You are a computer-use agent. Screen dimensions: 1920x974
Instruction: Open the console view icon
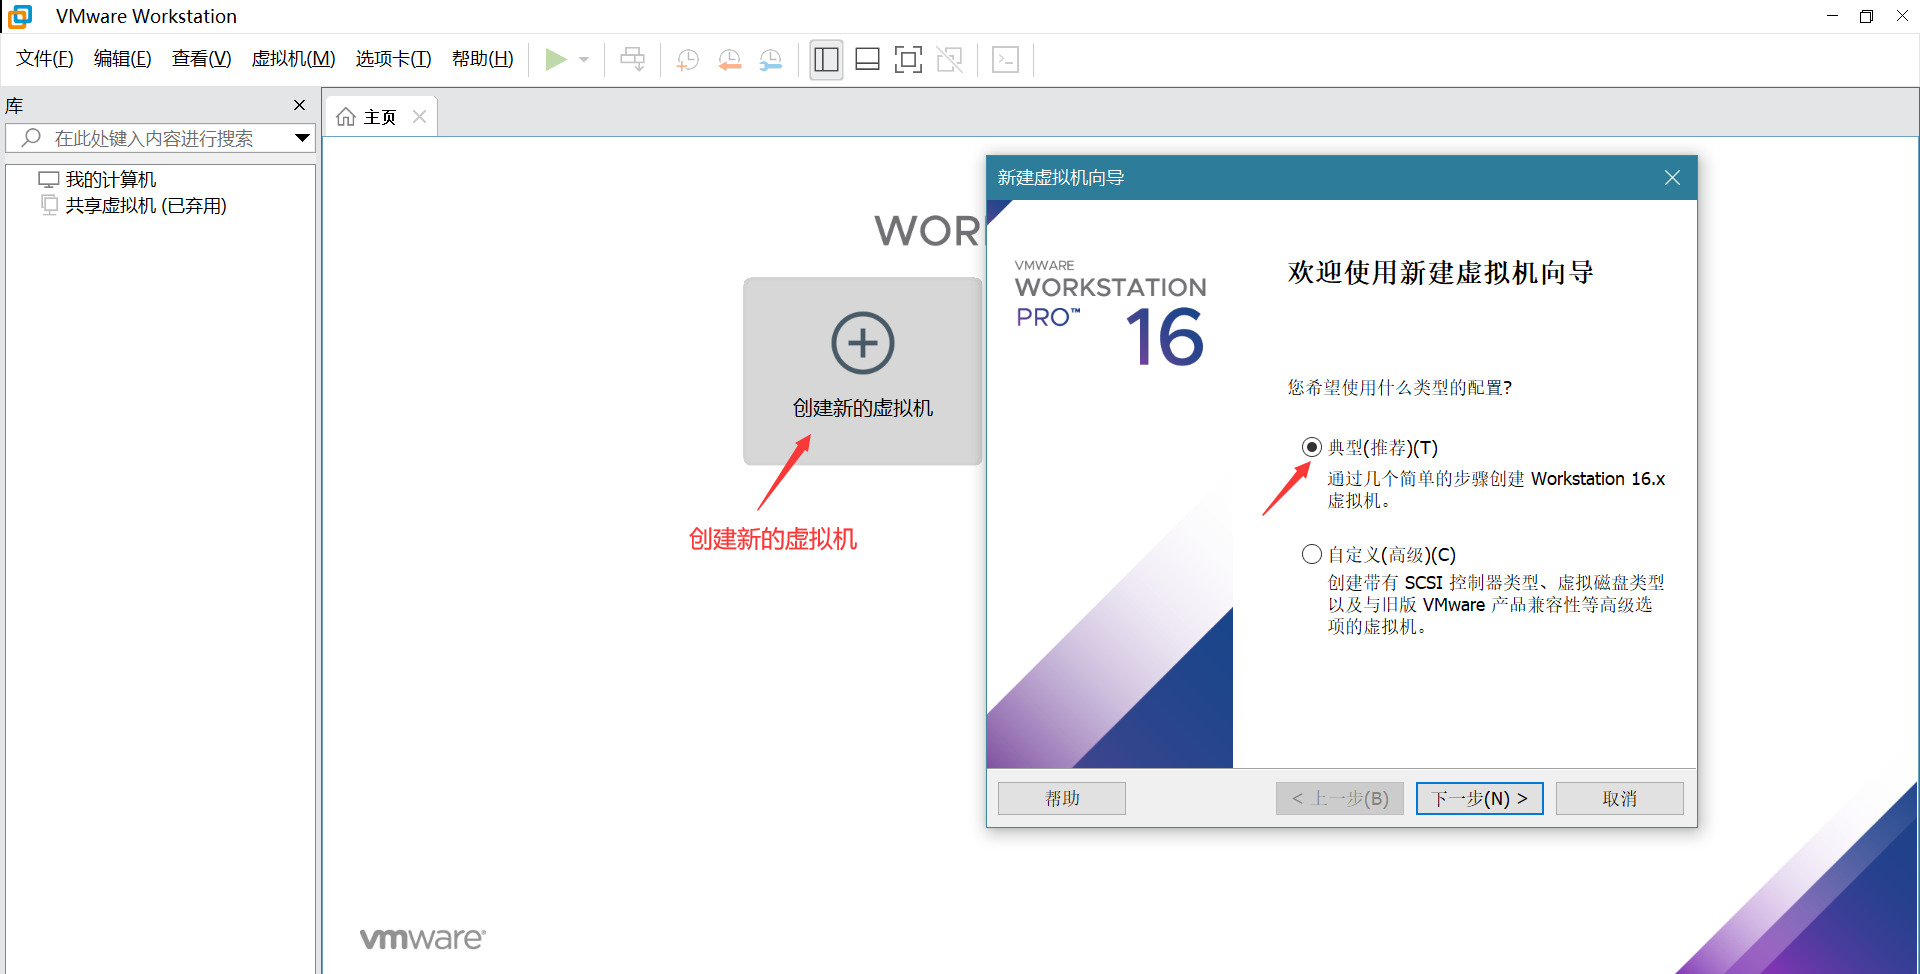point(1005,60)
